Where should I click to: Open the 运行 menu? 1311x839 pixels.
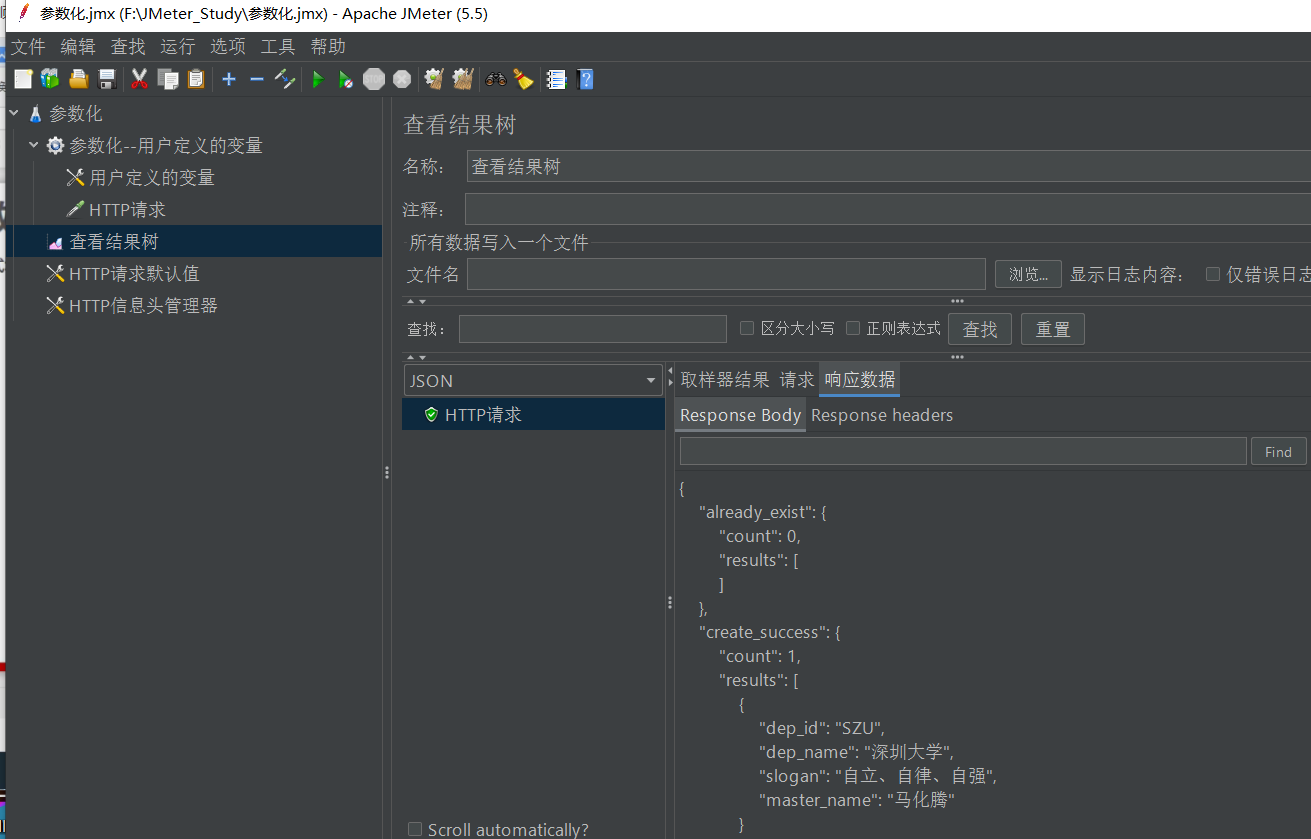[x=178, y=47]
